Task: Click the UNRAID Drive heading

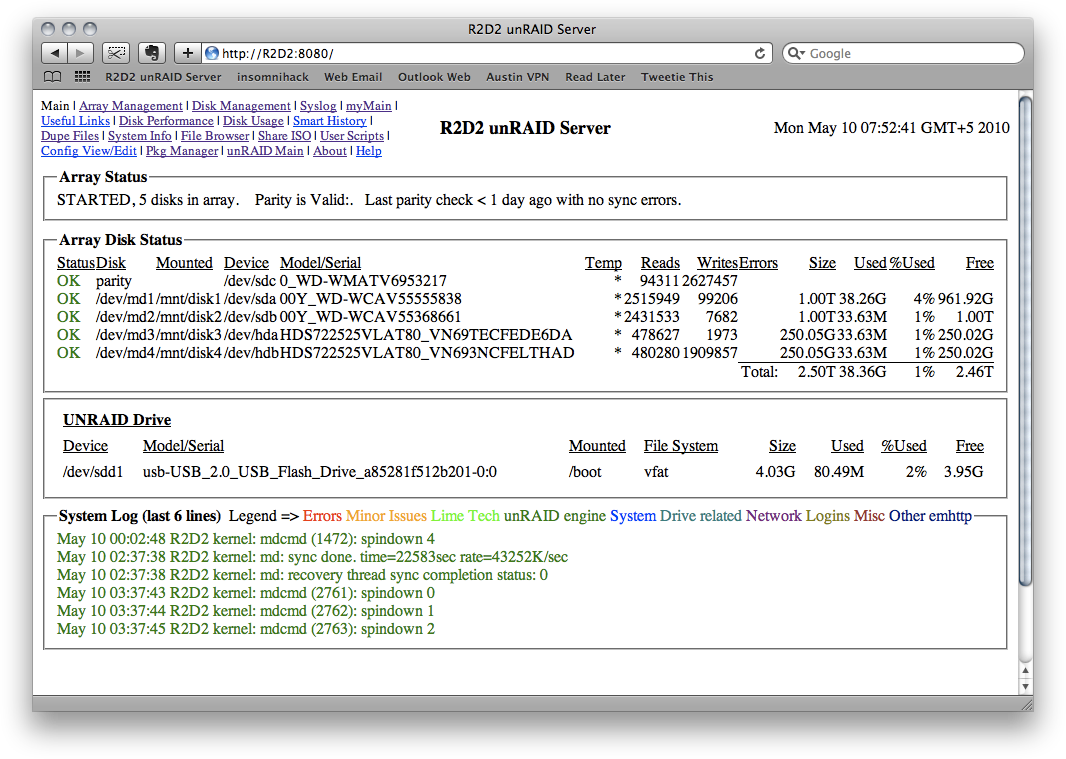Action: [117, 420]
